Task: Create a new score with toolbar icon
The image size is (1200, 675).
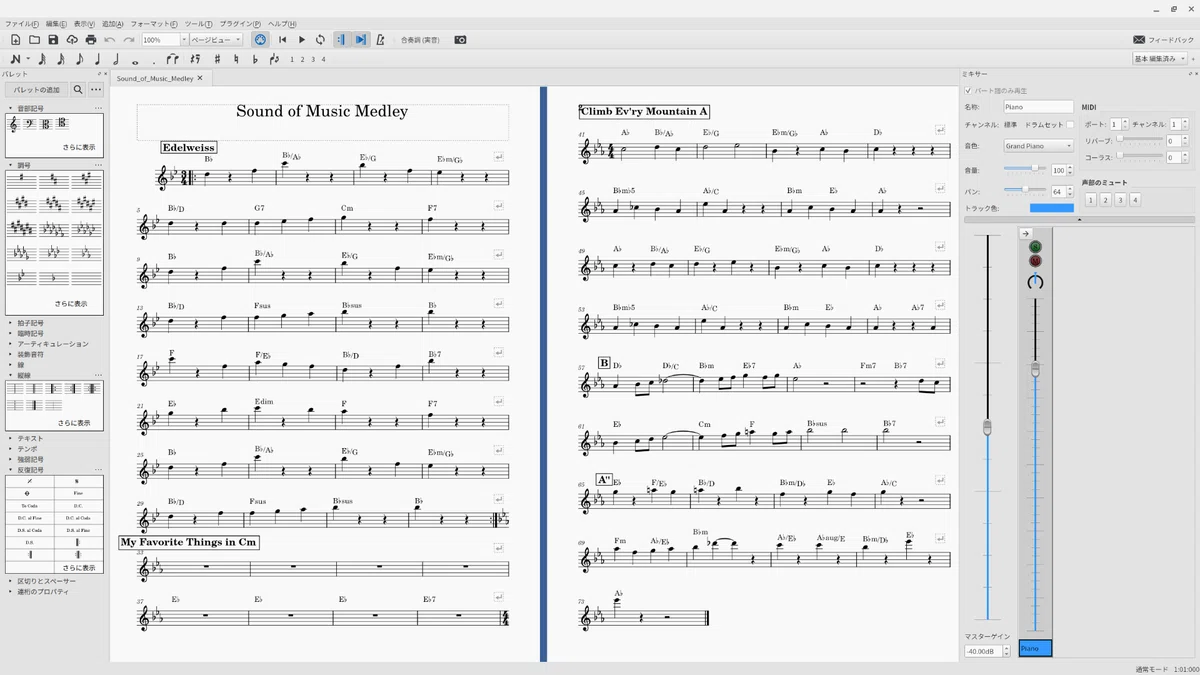Action: click(x=15, y=40)
